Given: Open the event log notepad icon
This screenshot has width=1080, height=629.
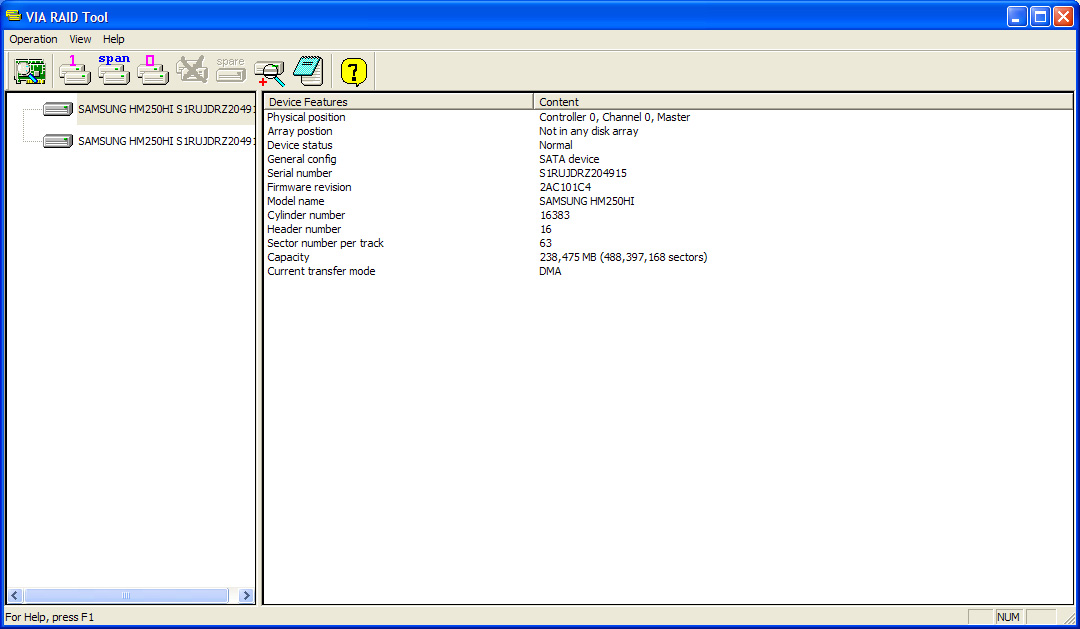Looking at the screenshot, I should (308, 71).
